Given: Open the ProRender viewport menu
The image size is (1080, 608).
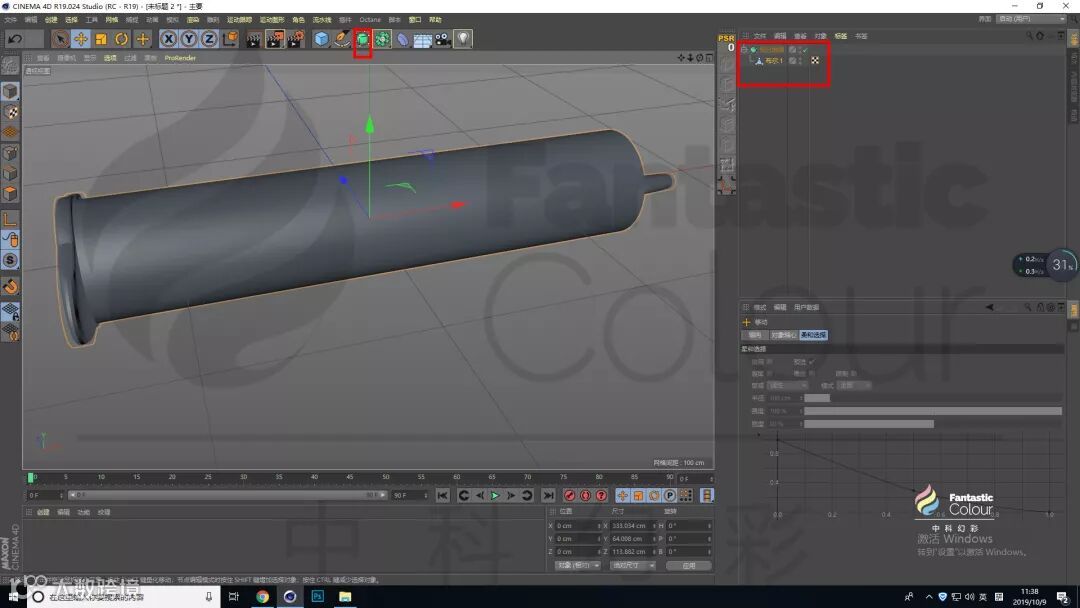Looking at the screenshot, I should [180, 58].
